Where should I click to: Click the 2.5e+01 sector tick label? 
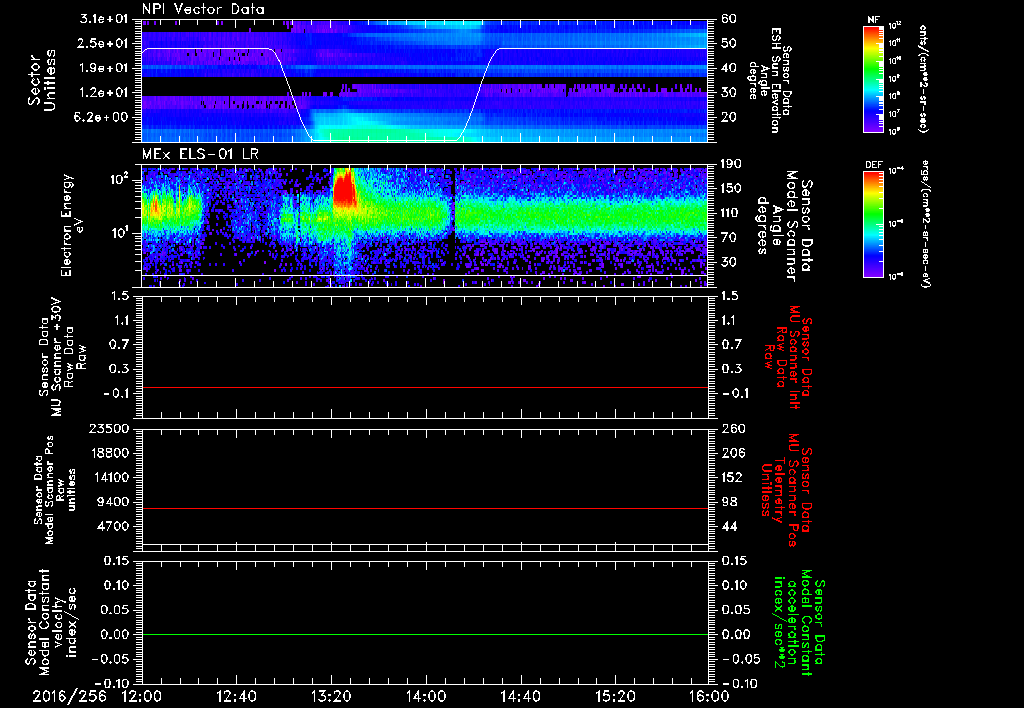click(x=103, y=43)
